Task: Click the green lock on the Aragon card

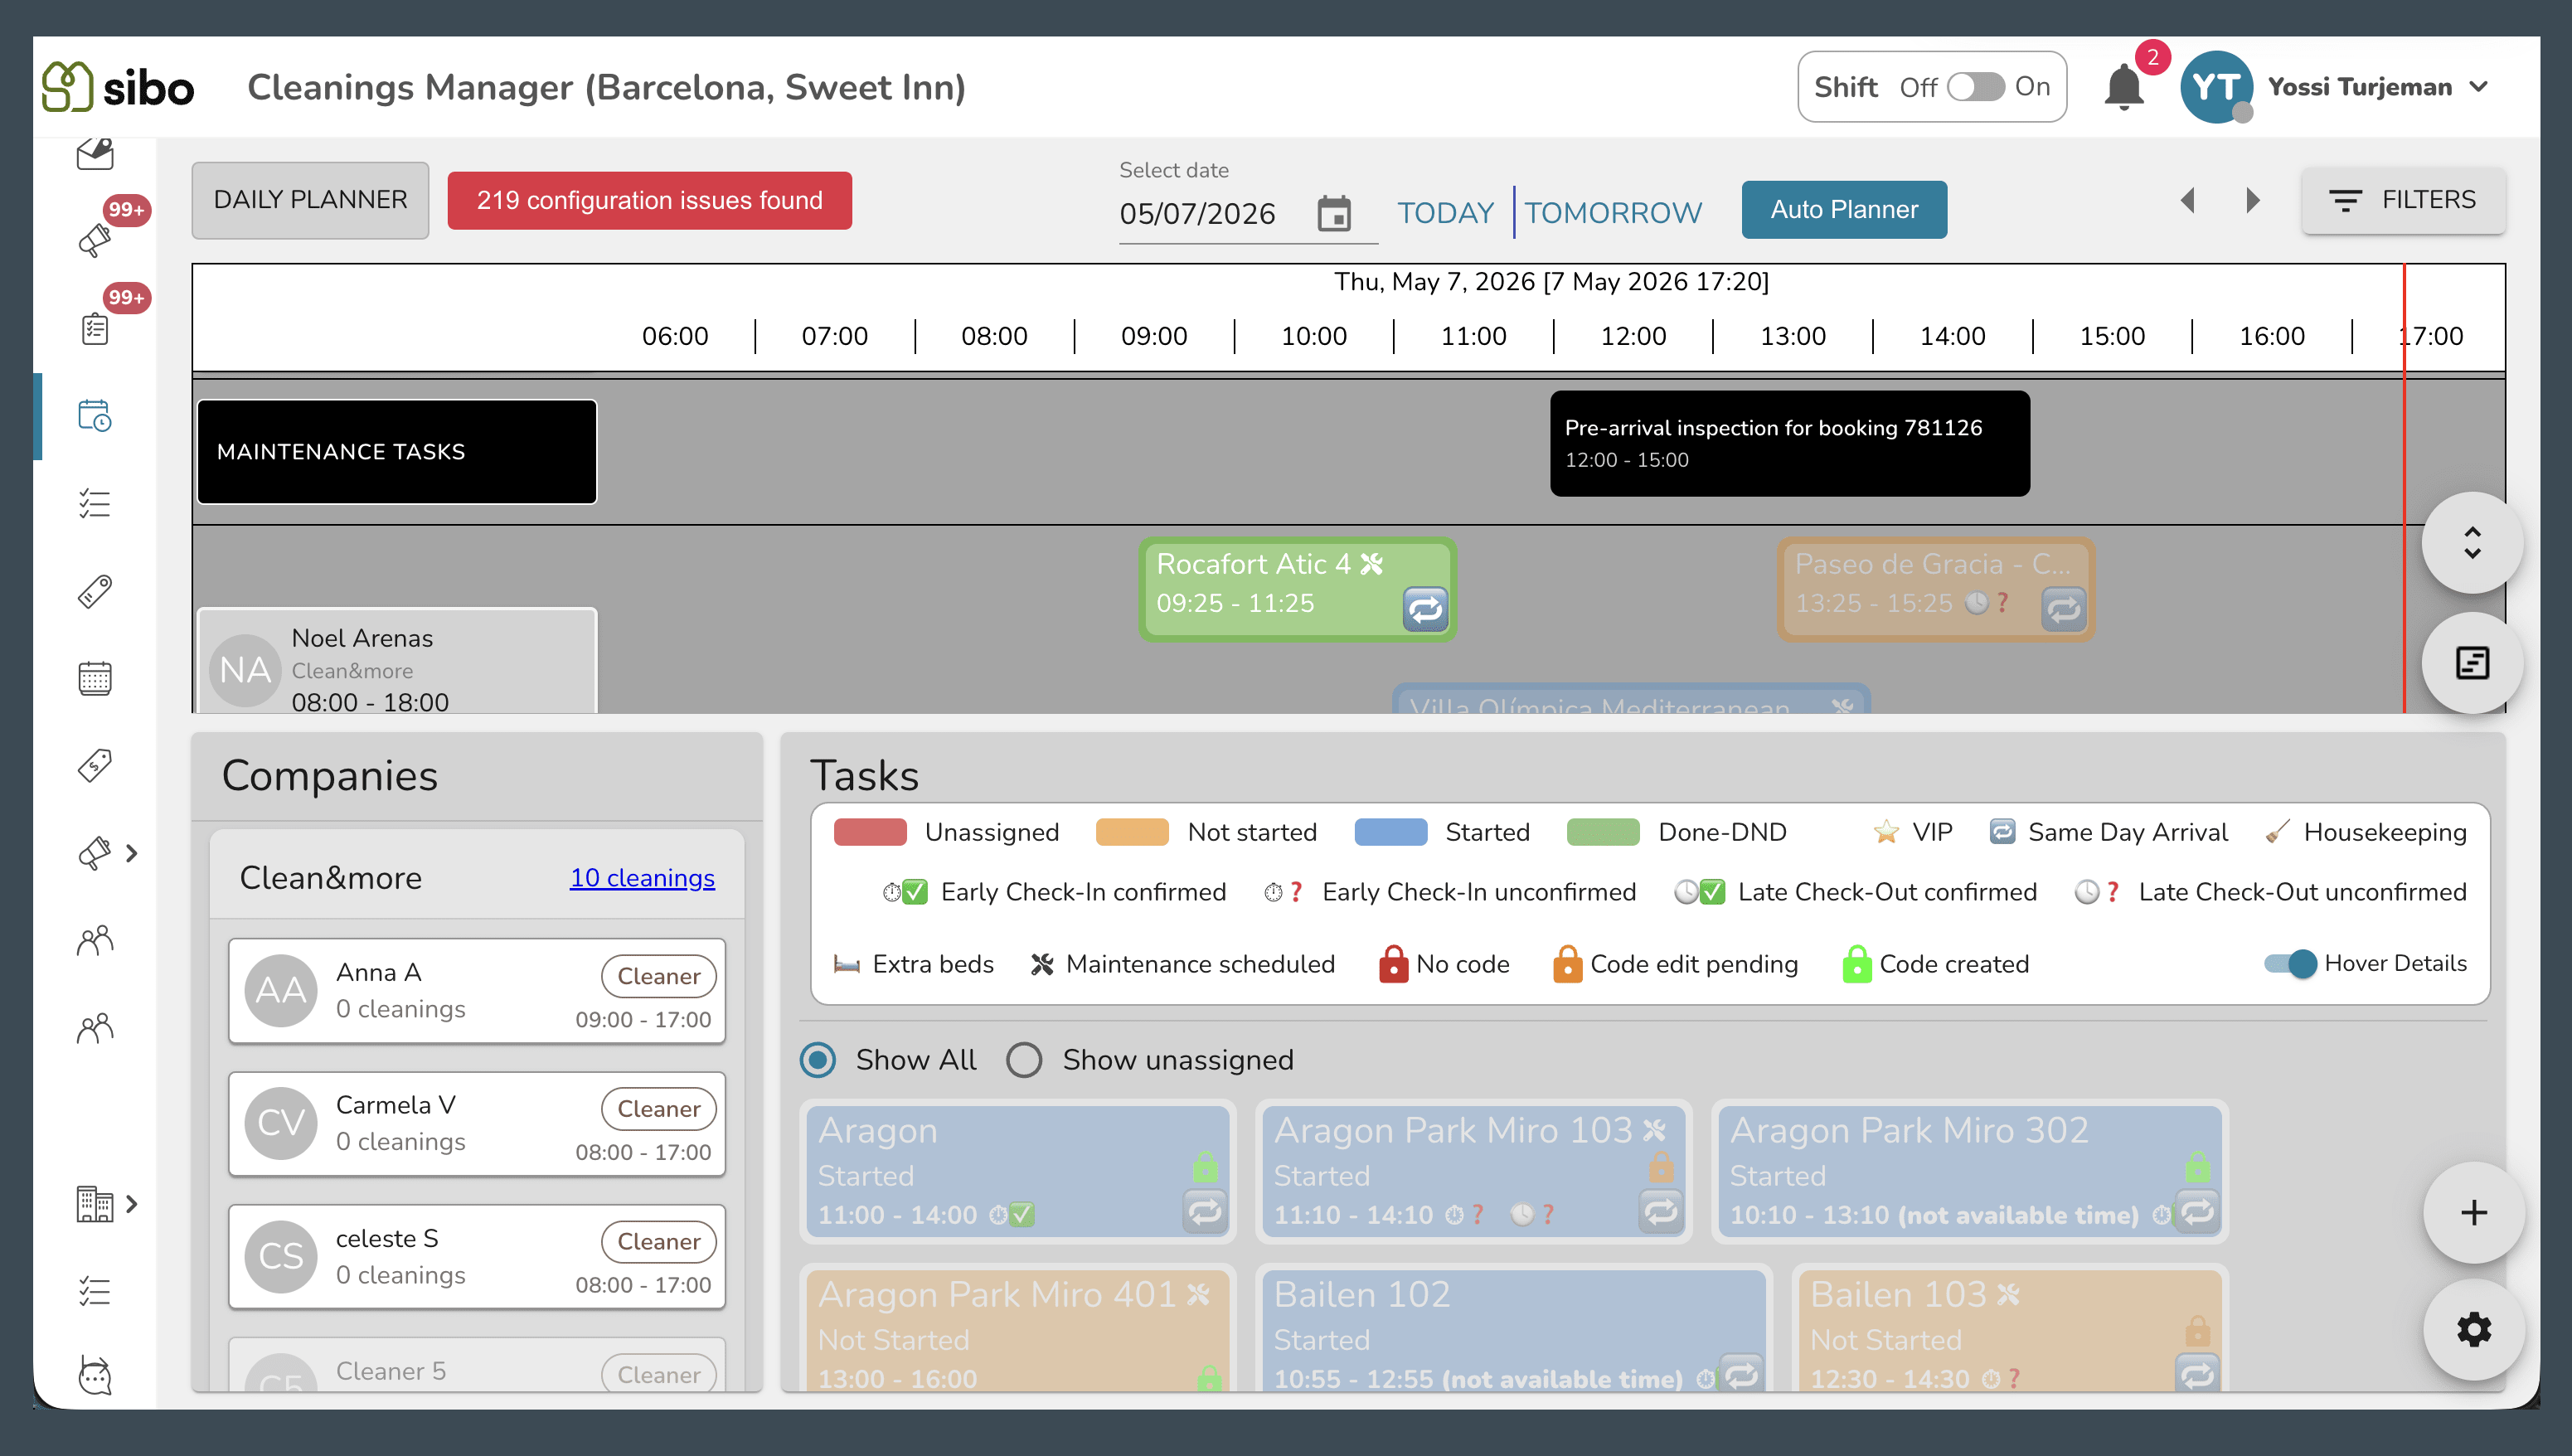Action: [x=1205, y=1167]
